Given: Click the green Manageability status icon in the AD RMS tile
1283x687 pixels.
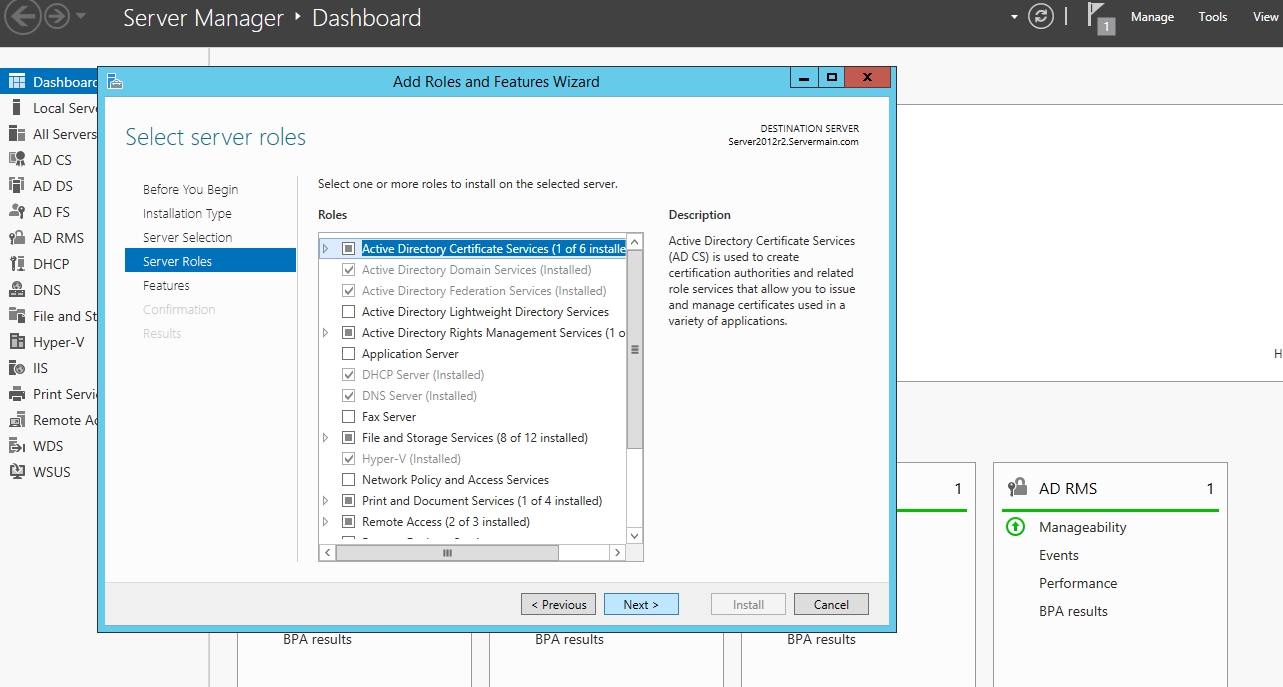Looking at the screenshot, I should tap(1015, 527).
